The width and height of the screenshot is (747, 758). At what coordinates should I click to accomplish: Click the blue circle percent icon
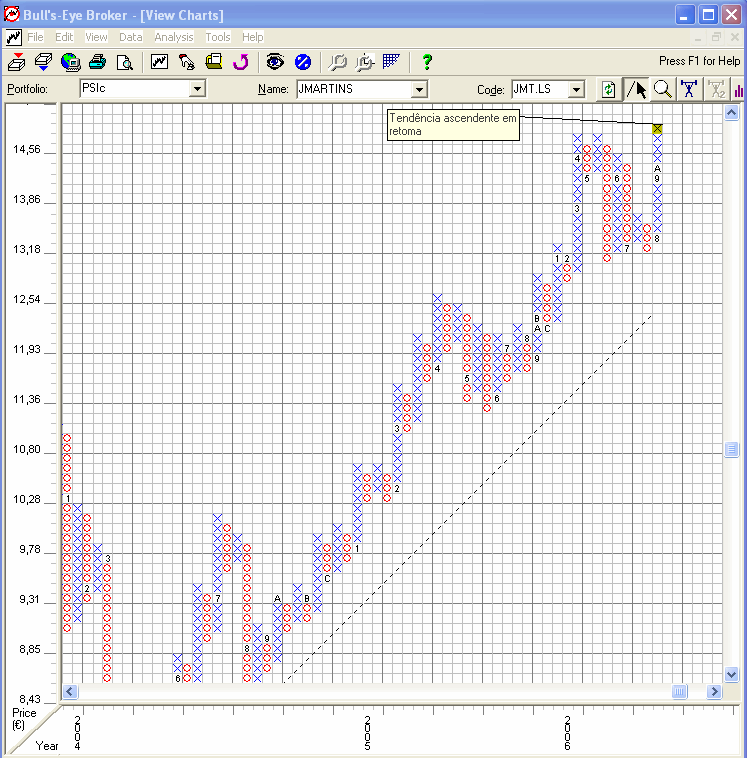[303, 62]
